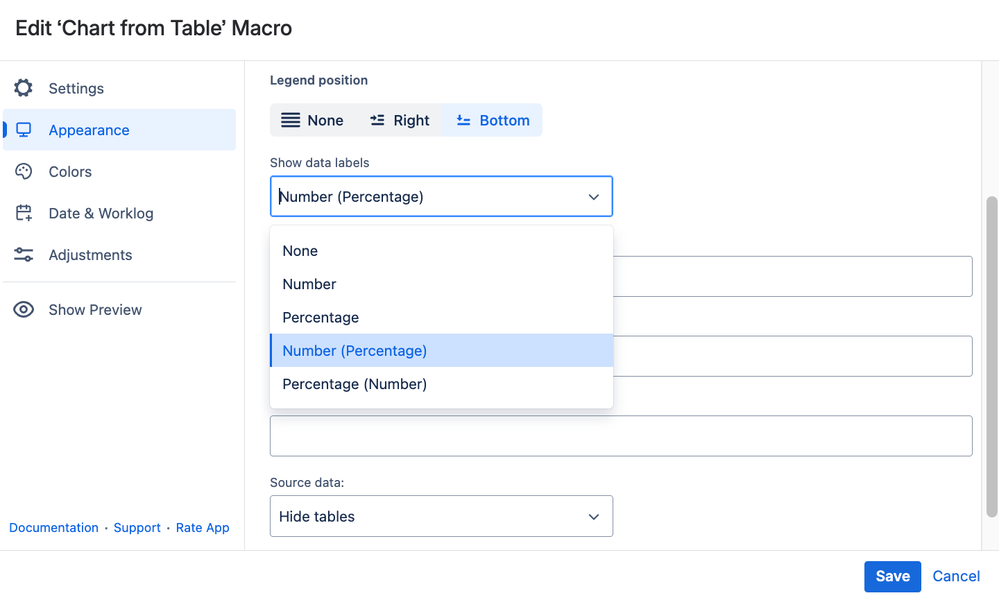Click the Support link
The image size is (999, 602).
pos(137,528)
